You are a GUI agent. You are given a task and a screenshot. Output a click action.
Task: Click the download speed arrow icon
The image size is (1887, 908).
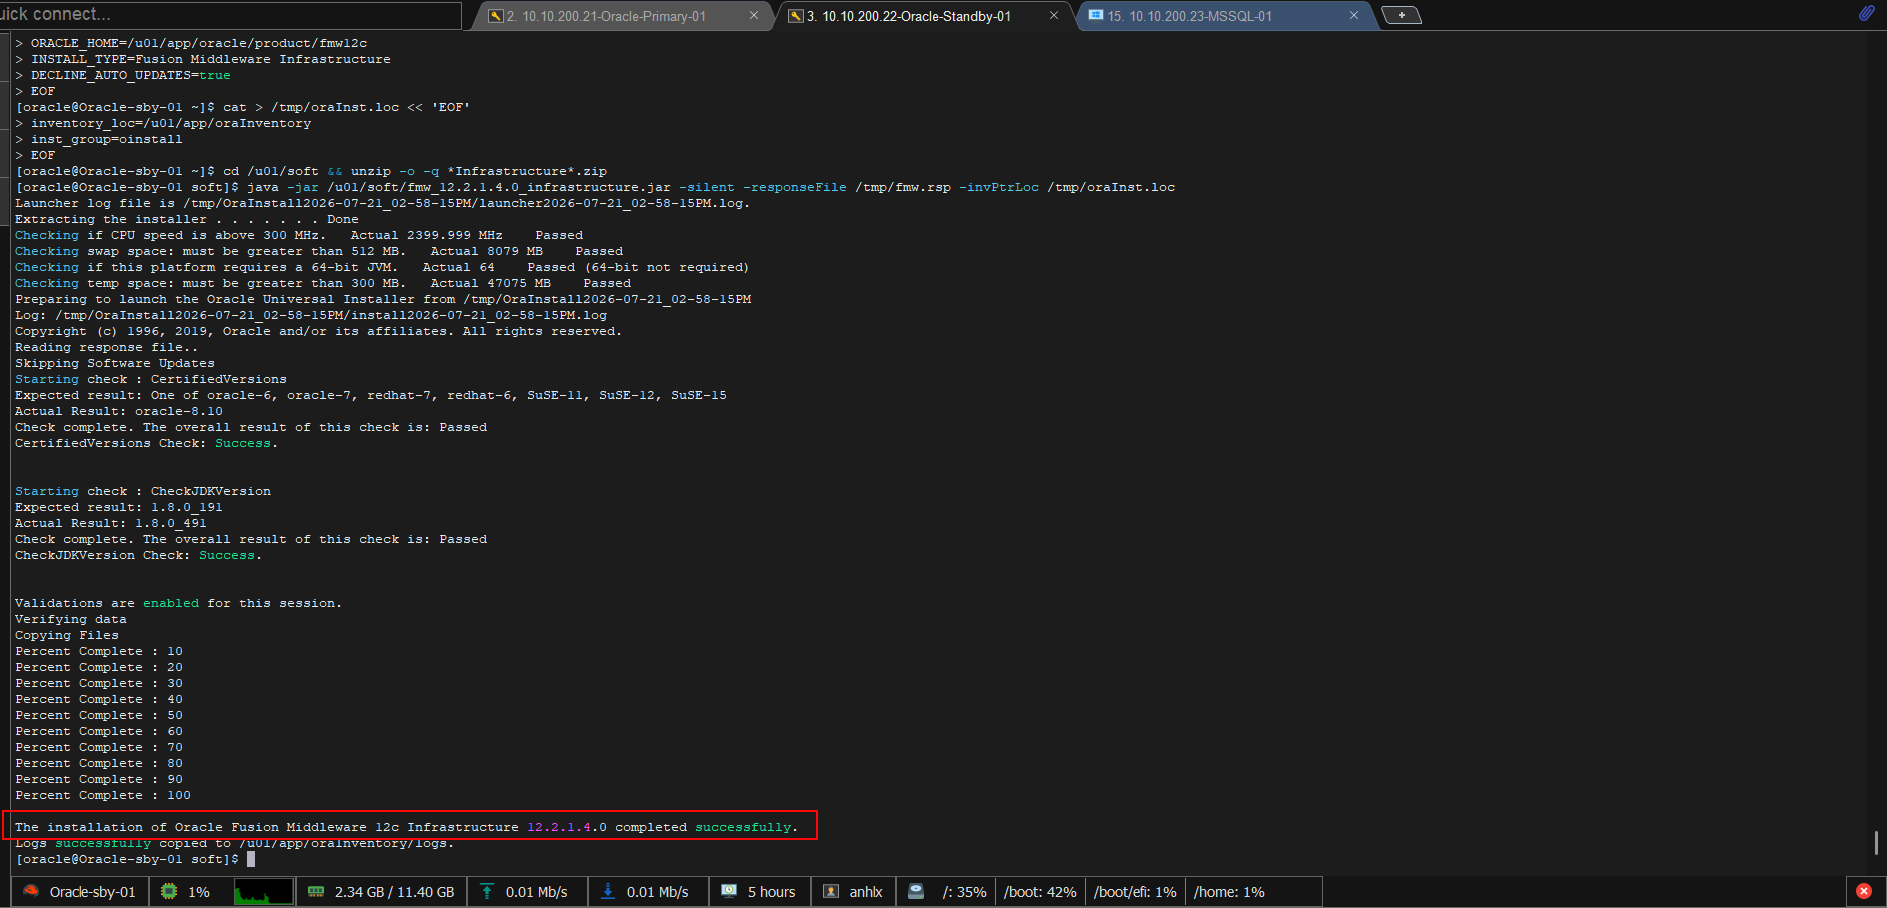[608, 891]
